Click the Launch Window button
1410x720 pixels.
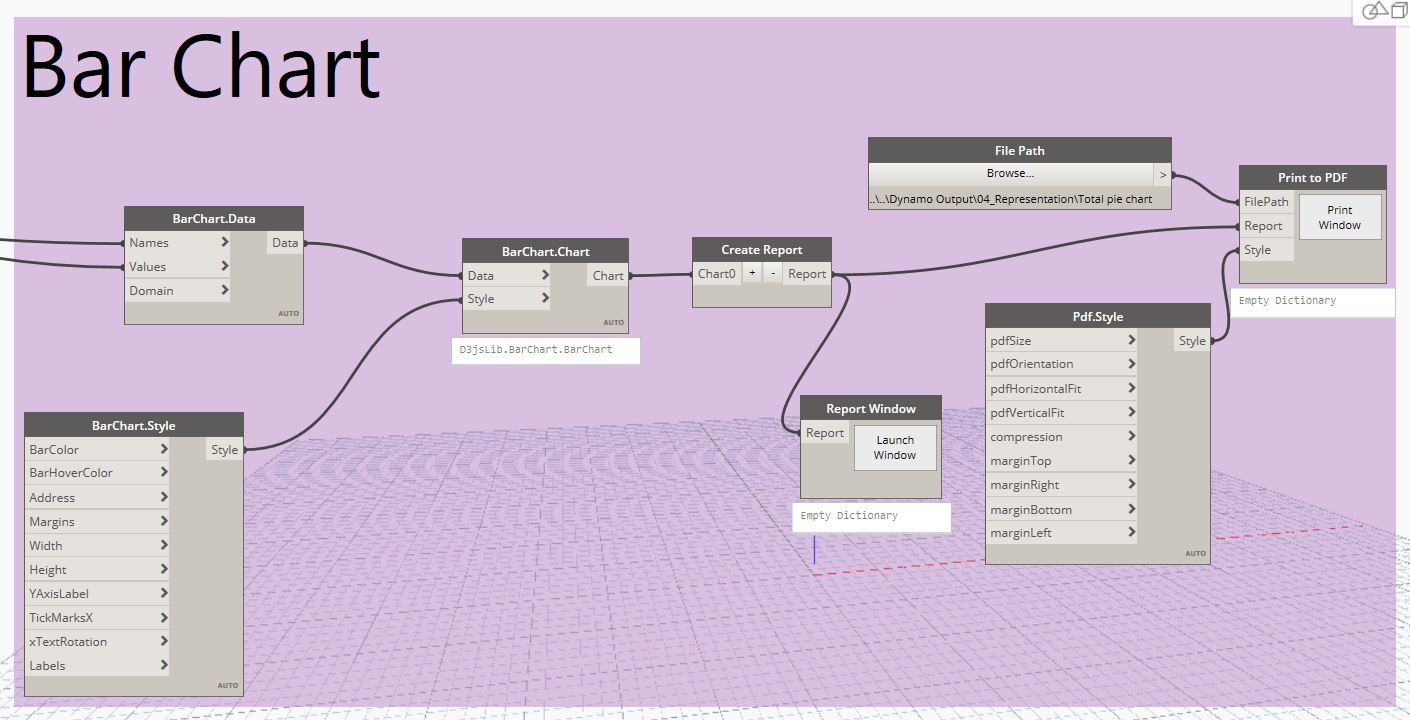coord(895,448)
